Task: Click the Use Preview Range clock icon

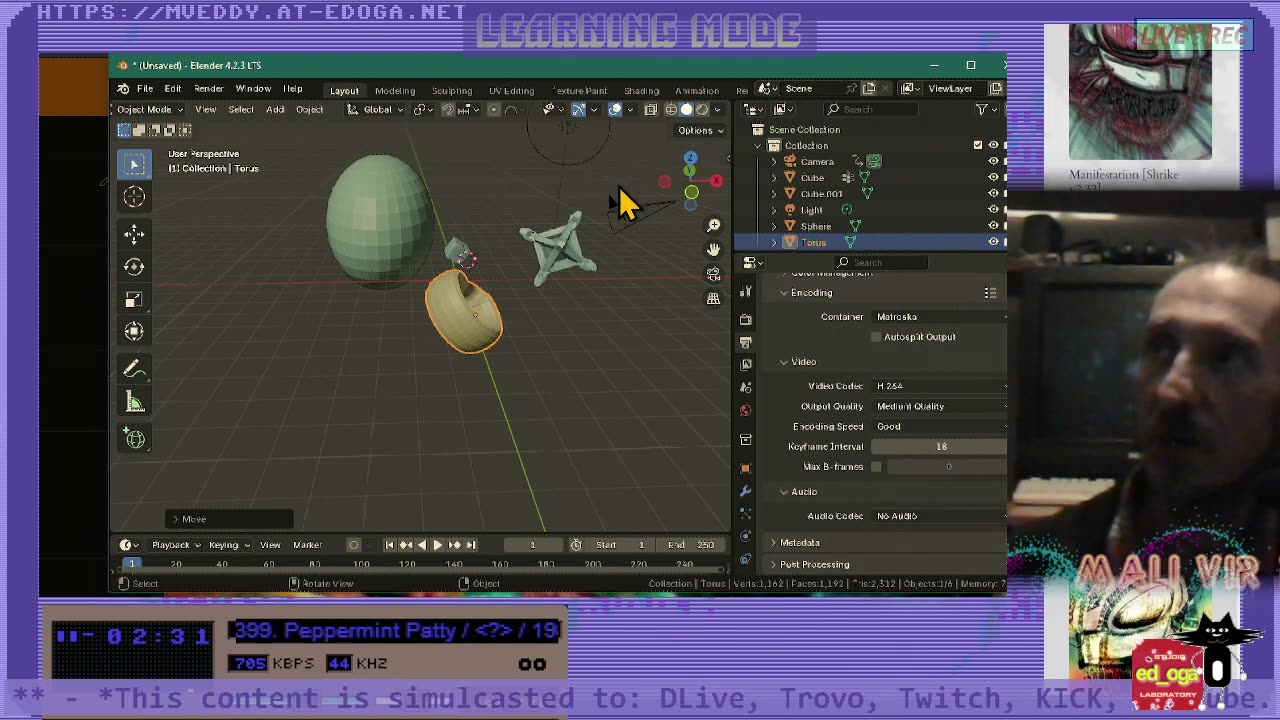Action: tap(576, 545)
